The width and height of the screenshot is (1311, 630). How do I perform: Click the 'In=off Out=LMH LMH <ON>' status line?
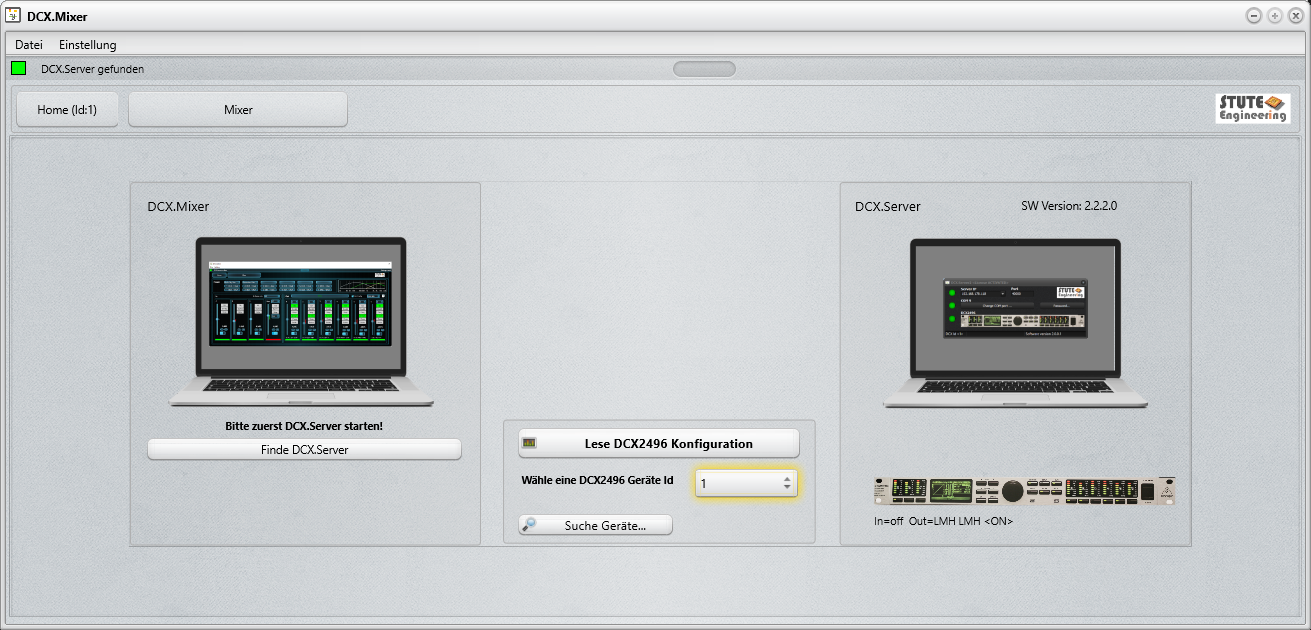pos(943,521)
